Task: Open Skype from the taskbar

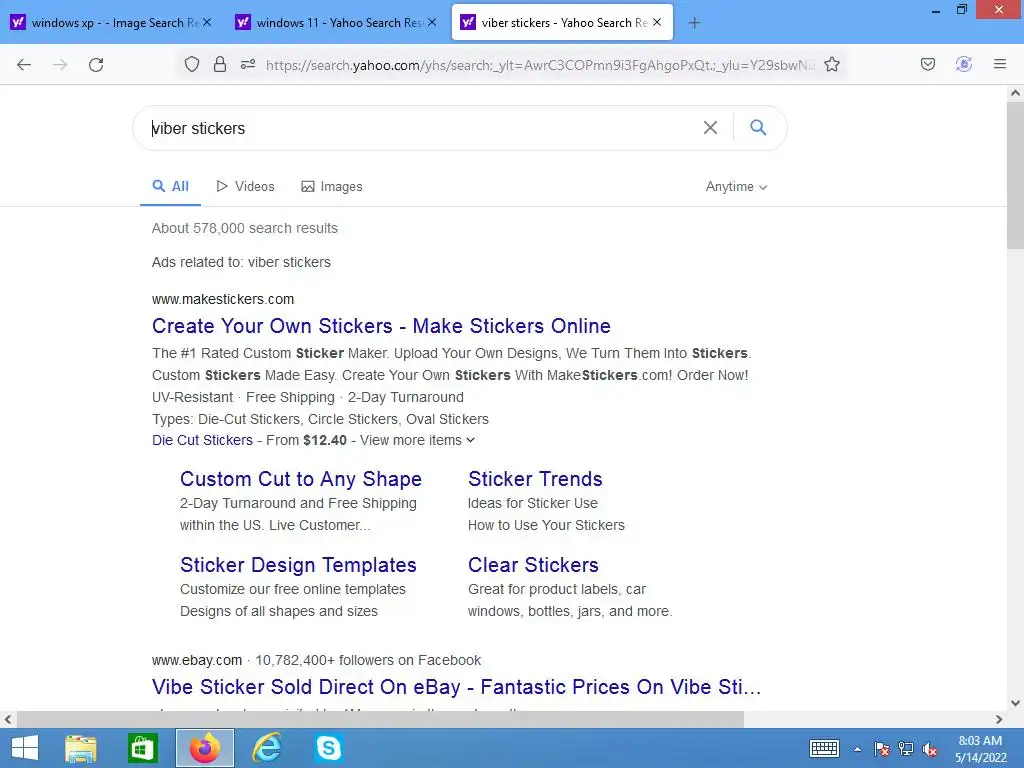Action: click(x=328, y=748)
